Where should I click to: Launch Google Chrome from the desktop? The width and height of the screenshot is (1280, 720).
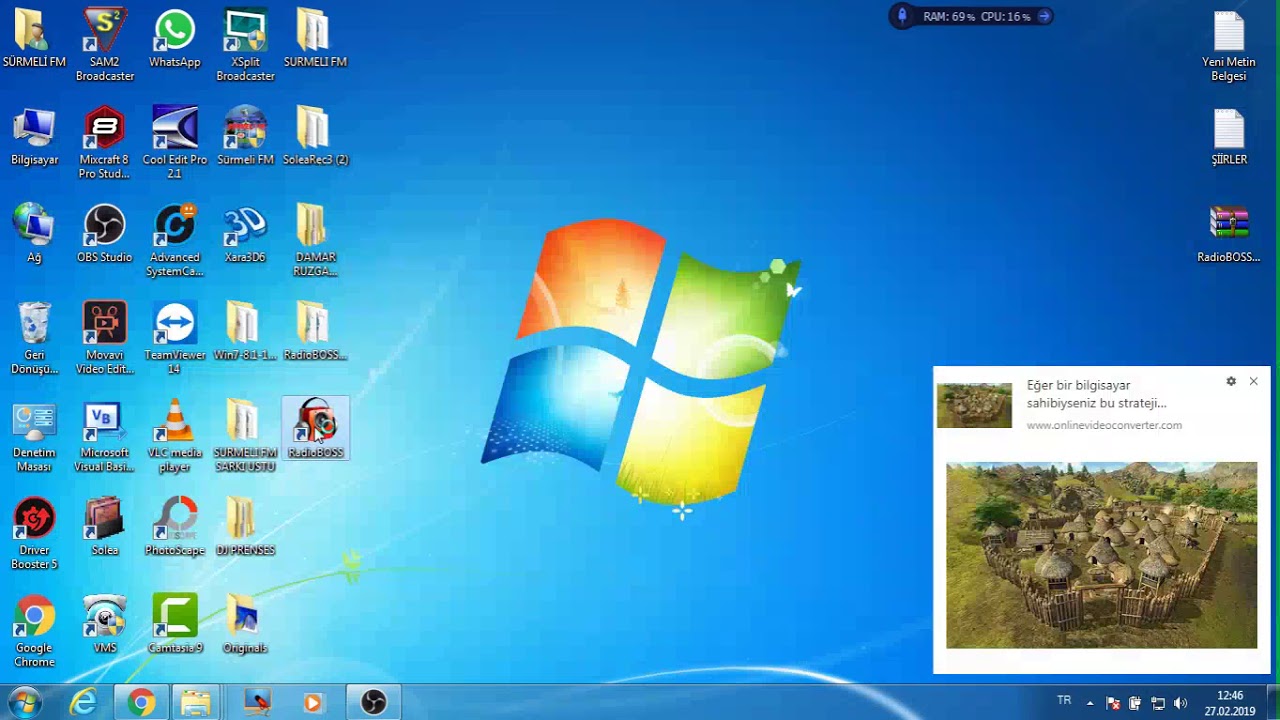point(34,631)
